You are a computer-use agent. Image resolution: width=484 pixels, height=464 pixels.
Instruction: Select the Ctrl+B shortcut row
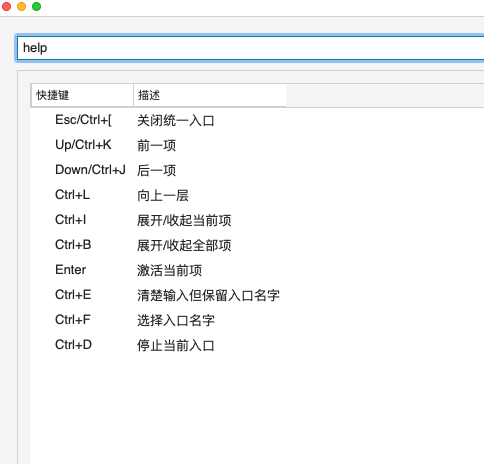257,245
